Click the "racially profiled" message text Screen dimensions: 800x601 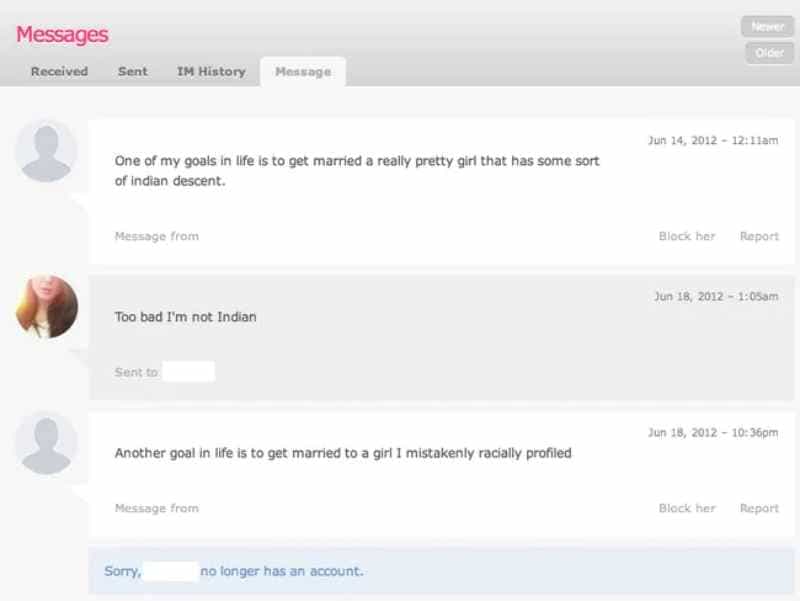click(343, 453)
